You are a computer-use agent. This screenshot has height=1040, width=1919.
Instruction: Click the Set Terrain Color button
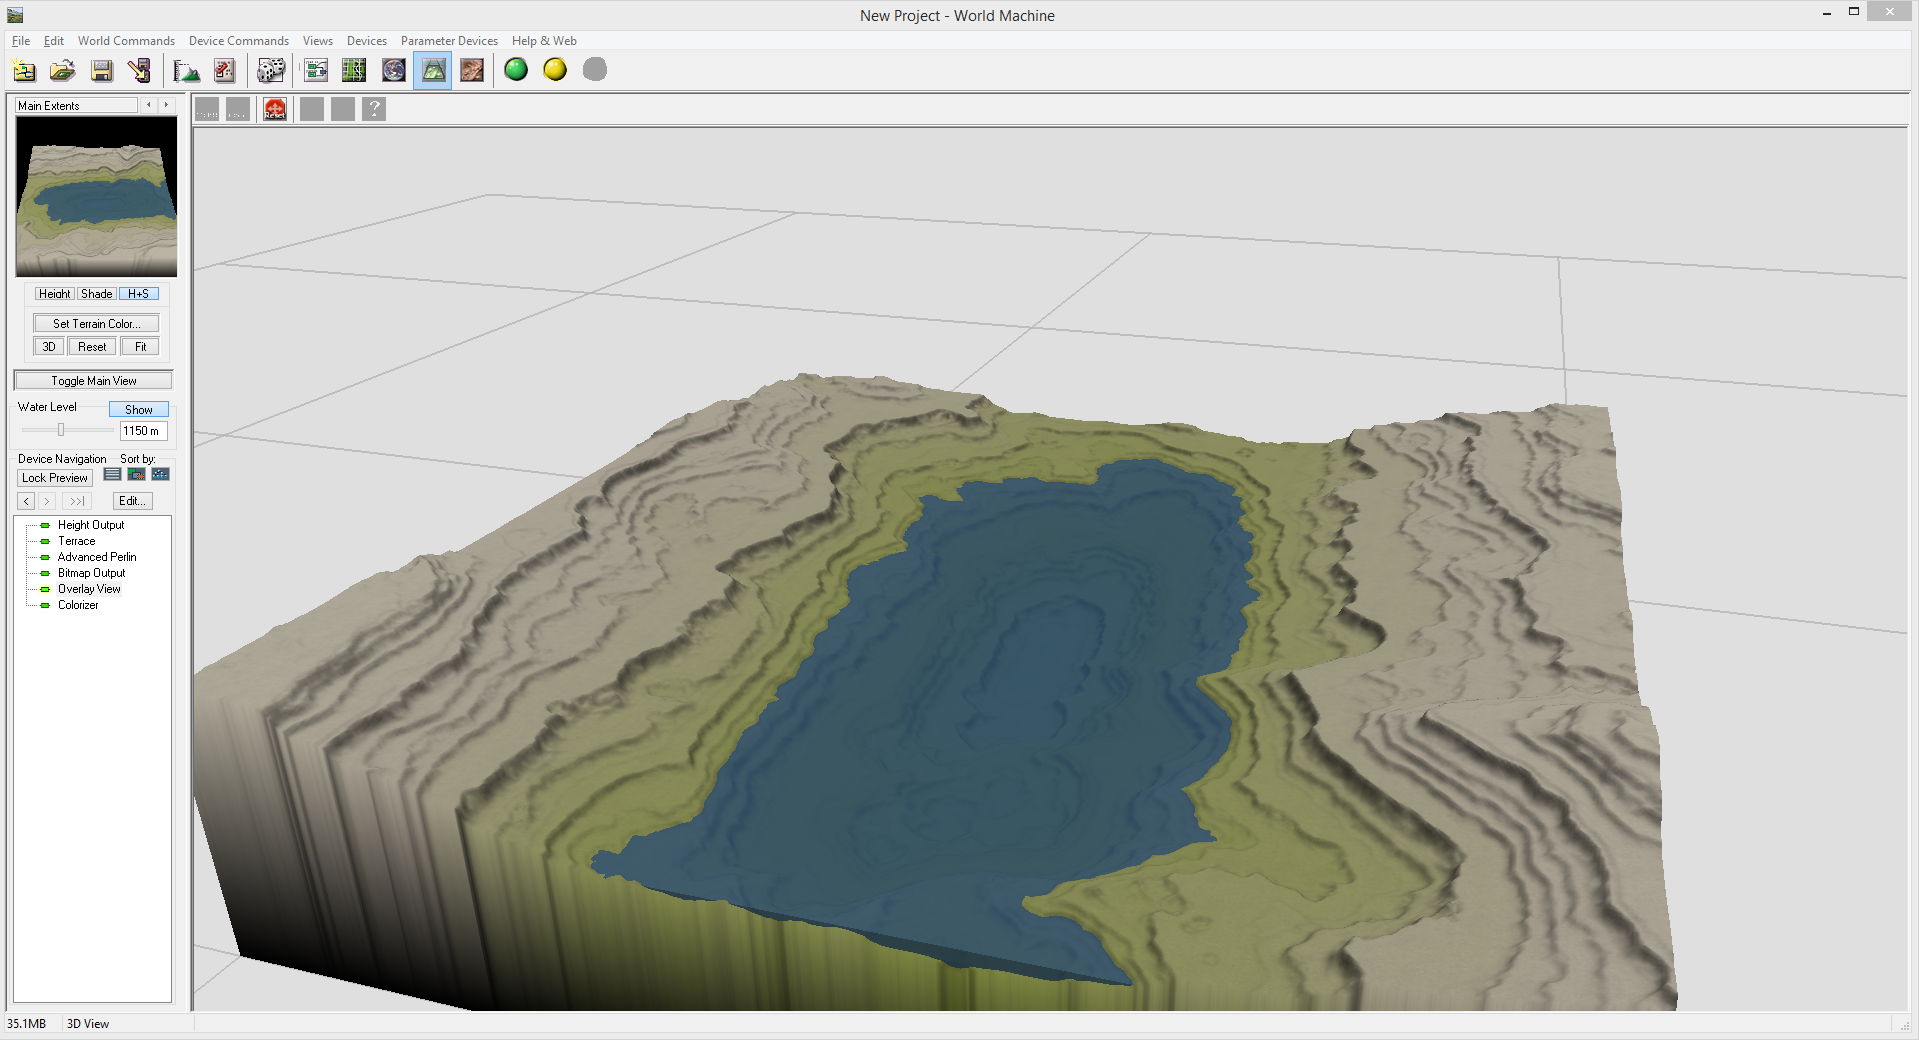pyautogui.click(x=96, y=324)
